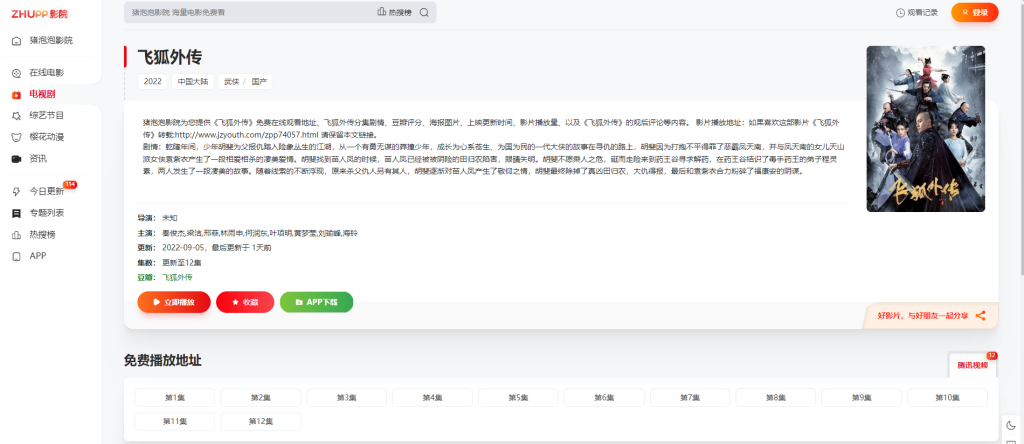The image size is (1024, 444).
Task: Click 好影片，与好朋友一起分享 banner
Action: [931, 315]
